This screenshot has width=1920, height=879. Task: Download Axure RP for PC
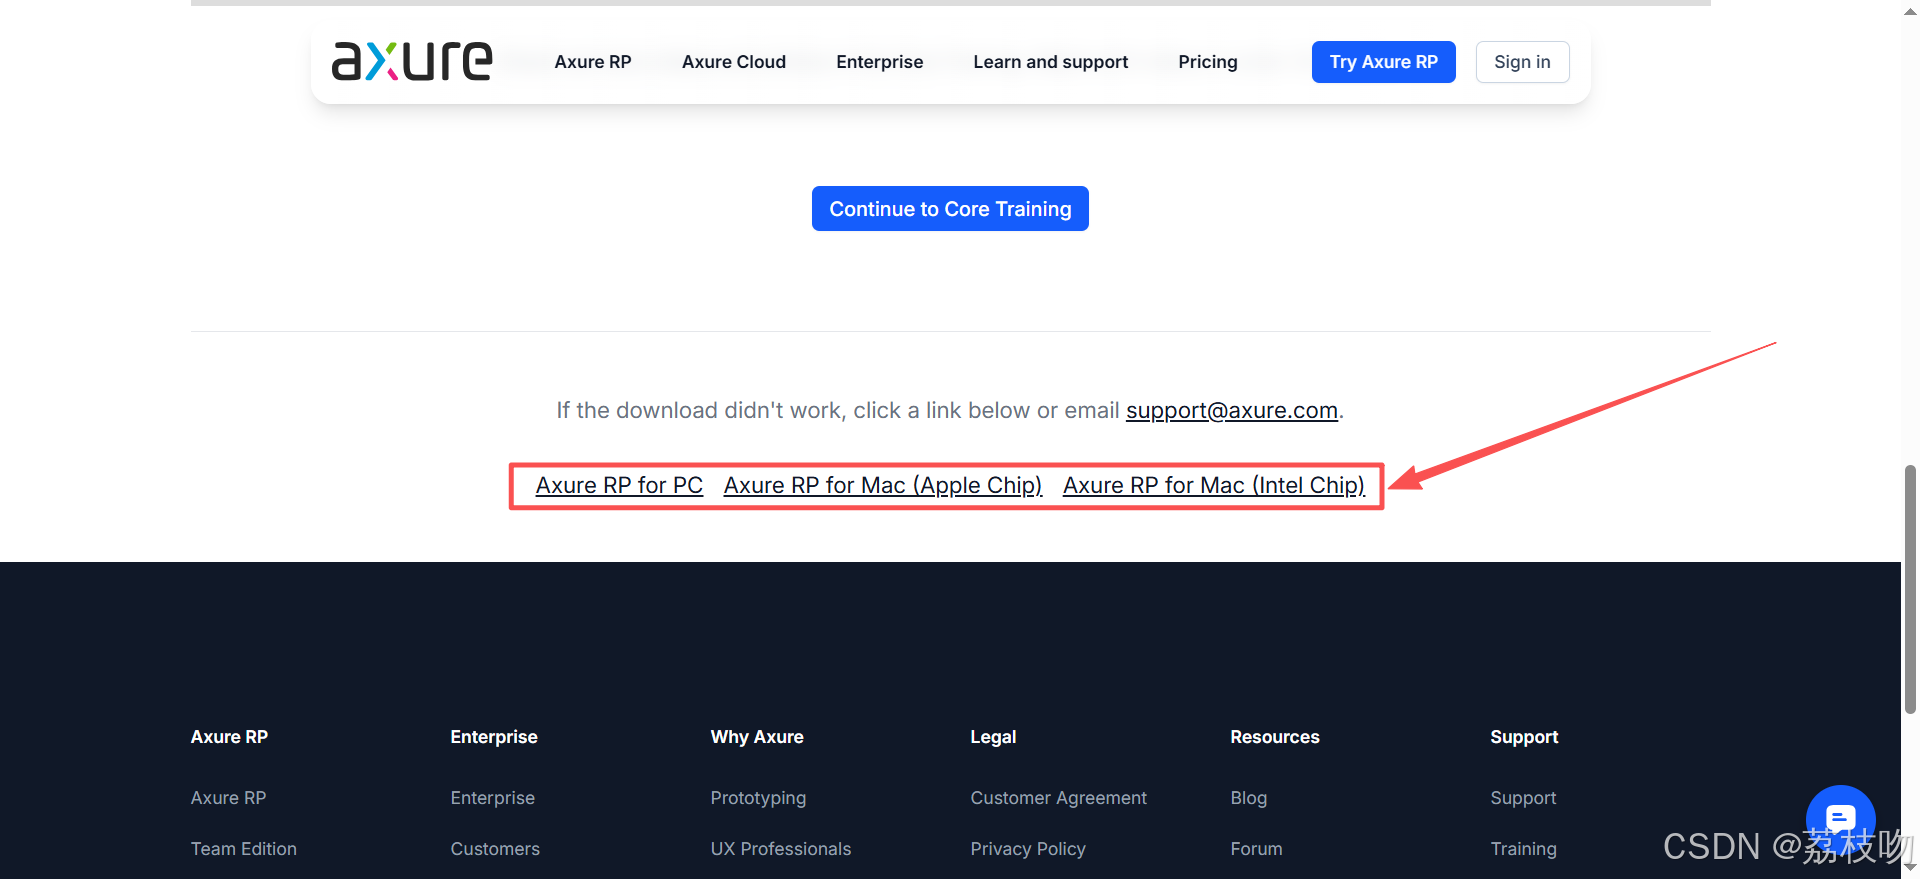point(619,485)
